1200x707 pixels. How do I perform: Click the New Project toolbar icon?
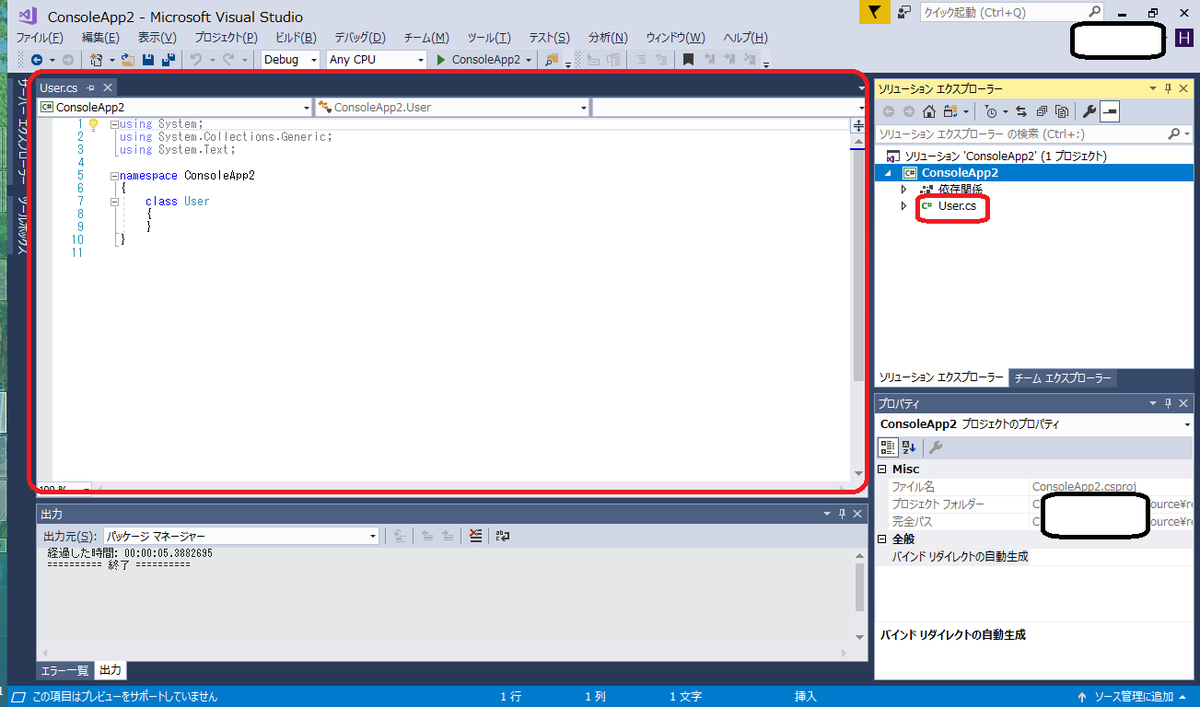97,60
